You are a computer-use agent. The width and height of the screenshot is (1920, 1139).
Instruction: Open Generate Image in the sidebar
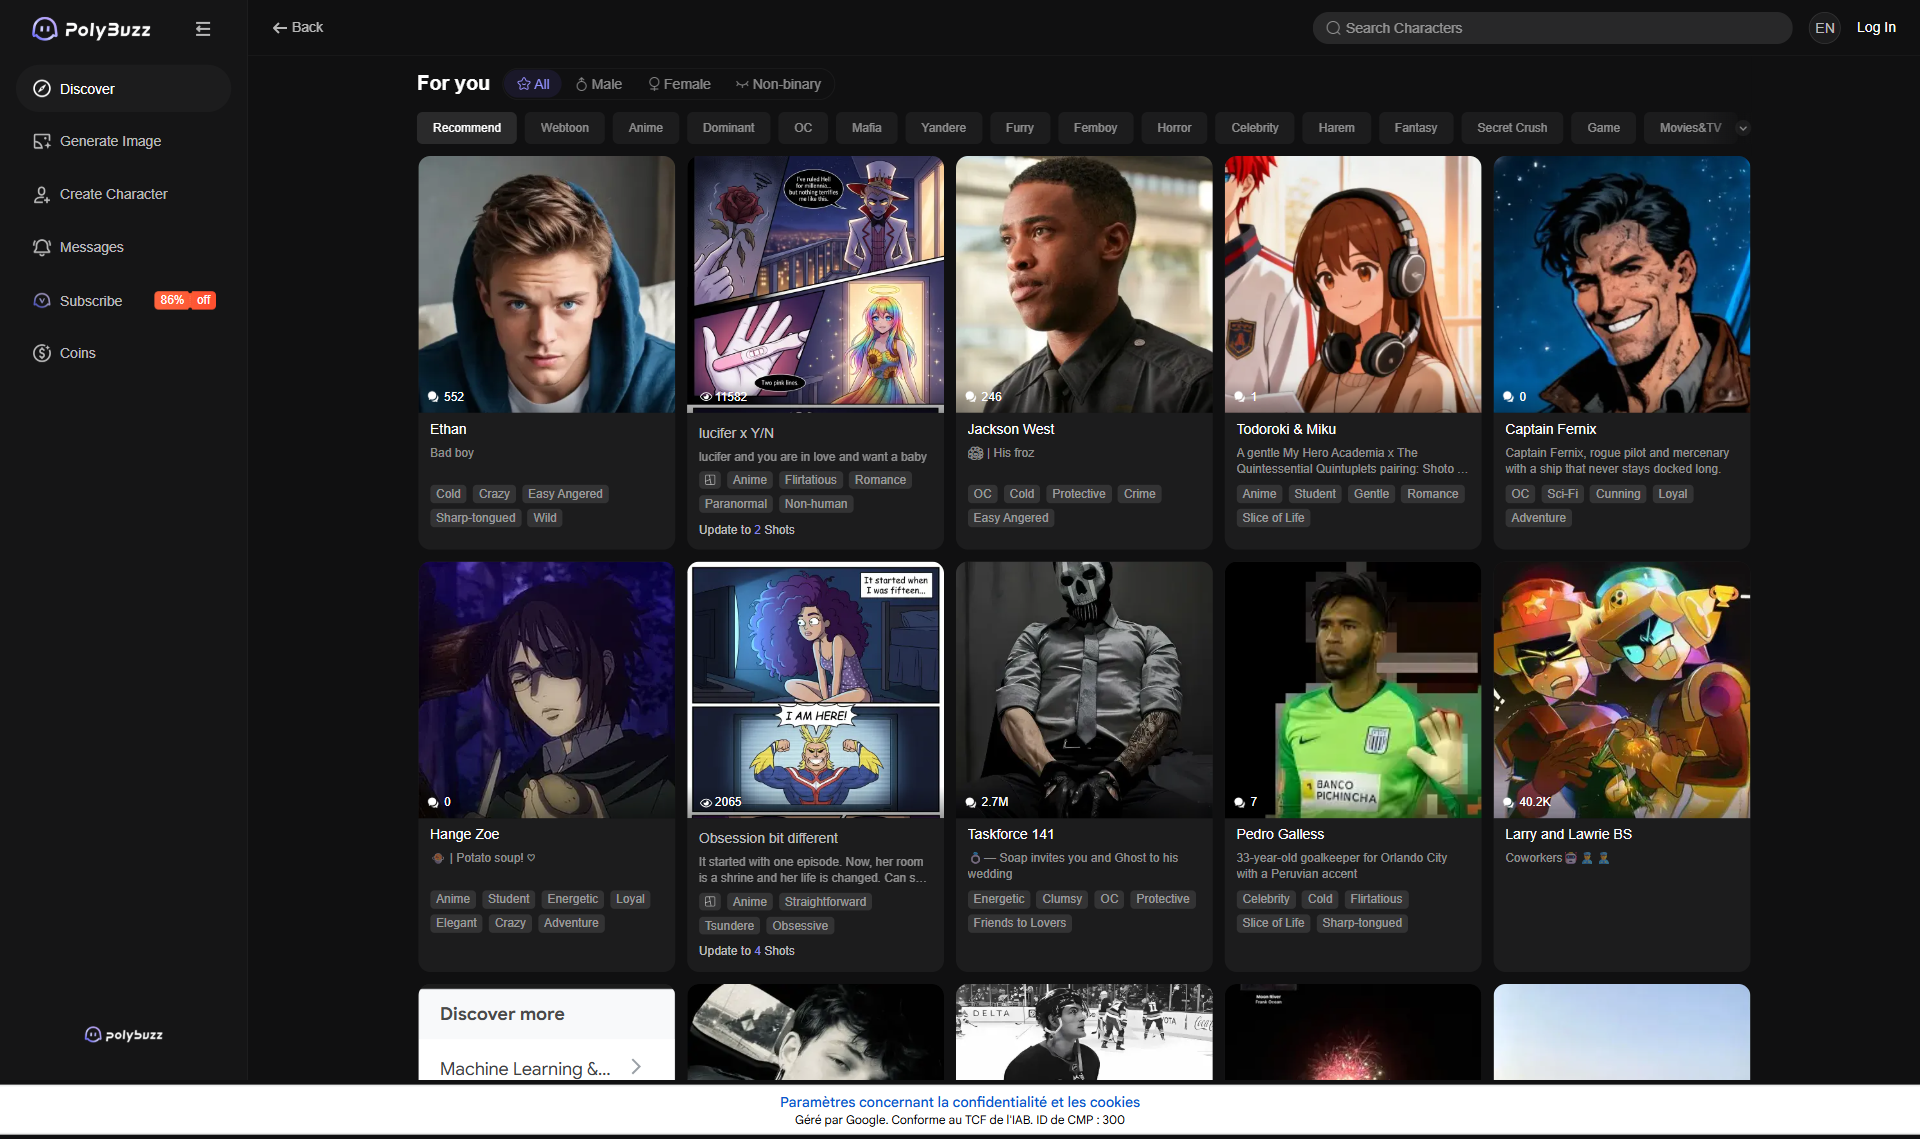click(x=123, y=141)
